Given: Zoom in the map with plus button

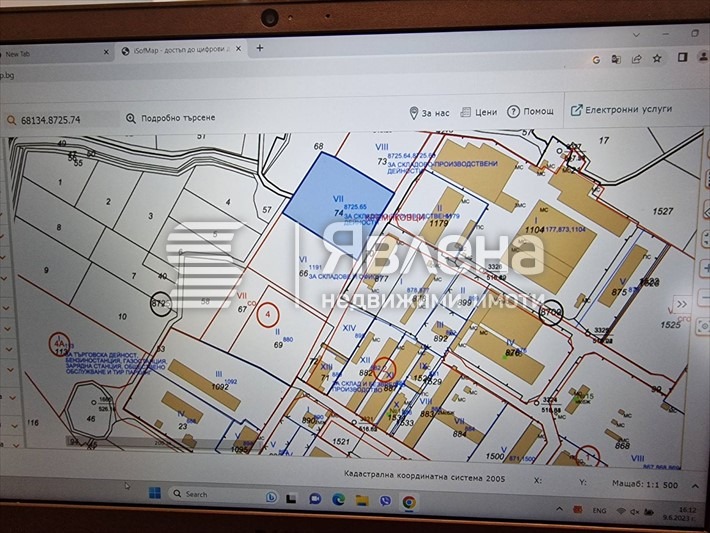Looking at the screenshot, I should pos(705,269).
